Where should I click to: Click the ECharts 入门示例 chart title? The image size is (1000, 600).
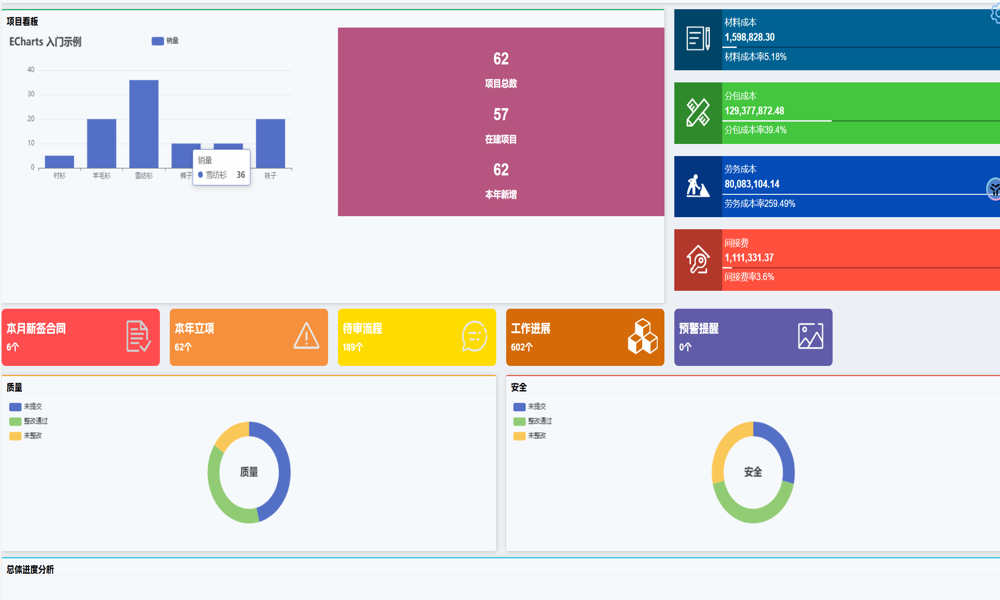pos(45,42)
